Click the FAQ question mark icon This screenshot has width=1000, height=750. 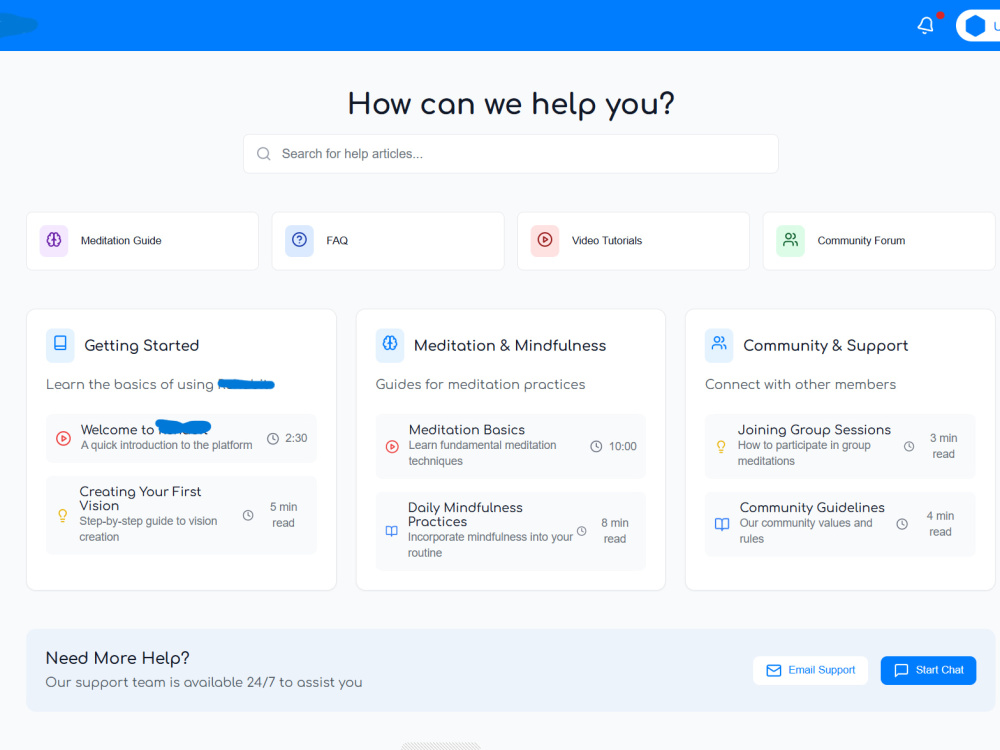pos(299,240)
